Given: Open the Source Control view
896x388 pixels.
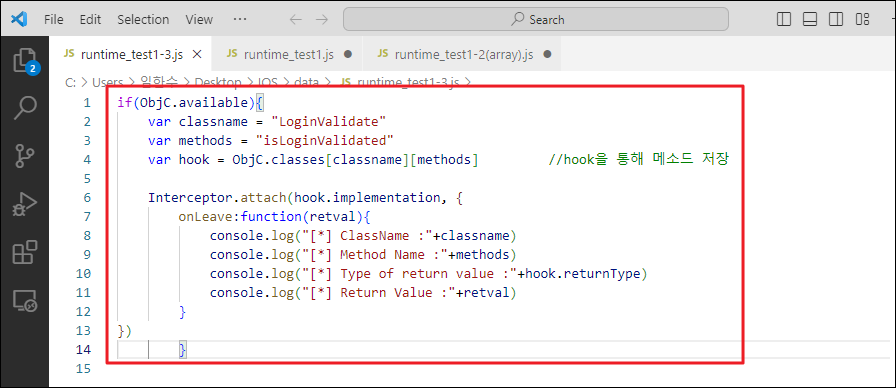Looking at the screenshot, I should pos(25,155).
